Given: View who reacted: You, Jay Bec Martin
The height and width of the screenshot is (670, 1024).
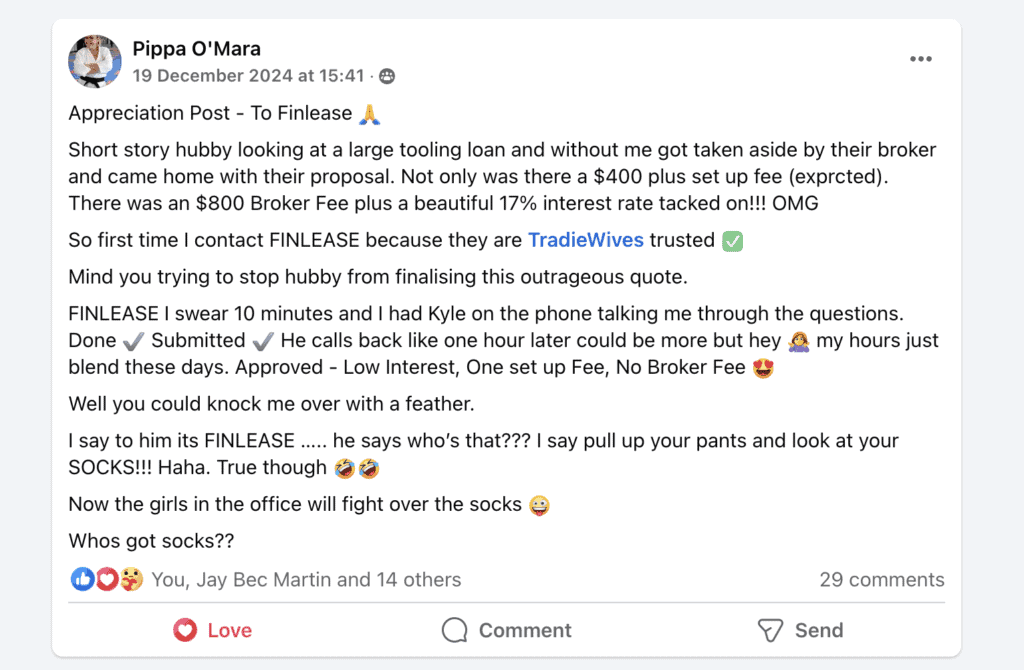Looking at the screenshot, I should 306,580.
